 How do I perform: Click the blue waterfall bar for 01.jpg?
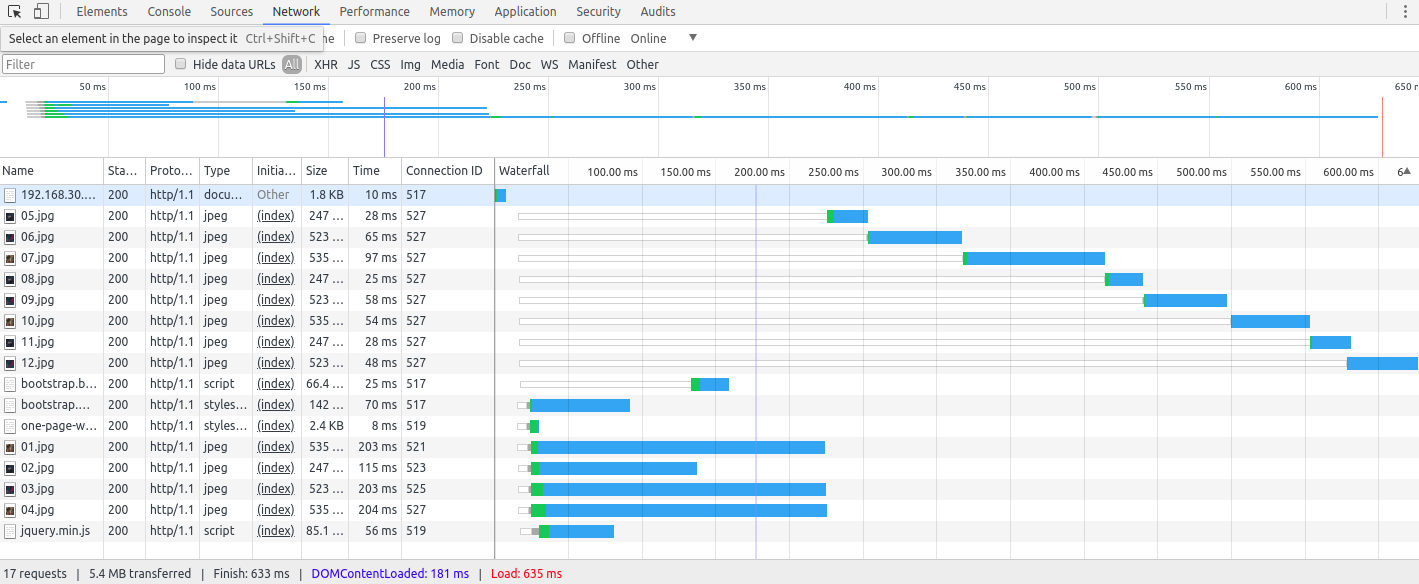(x=681, y=447)
